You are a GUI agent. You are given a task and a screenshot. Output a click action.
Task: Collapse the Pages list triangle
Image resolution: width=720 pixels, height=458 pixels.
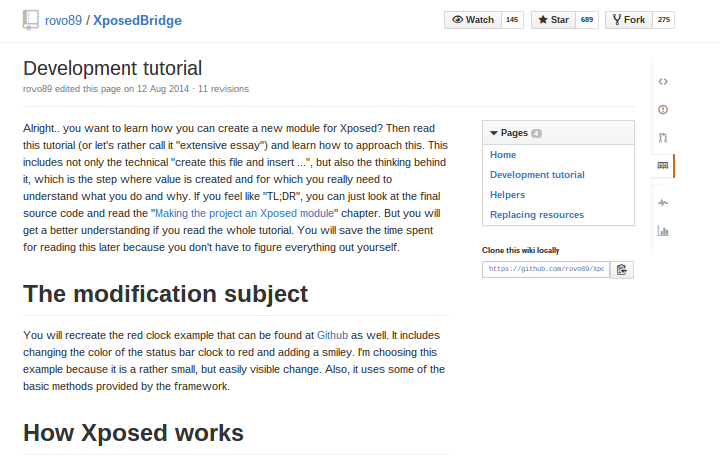(x=494, y=133)
